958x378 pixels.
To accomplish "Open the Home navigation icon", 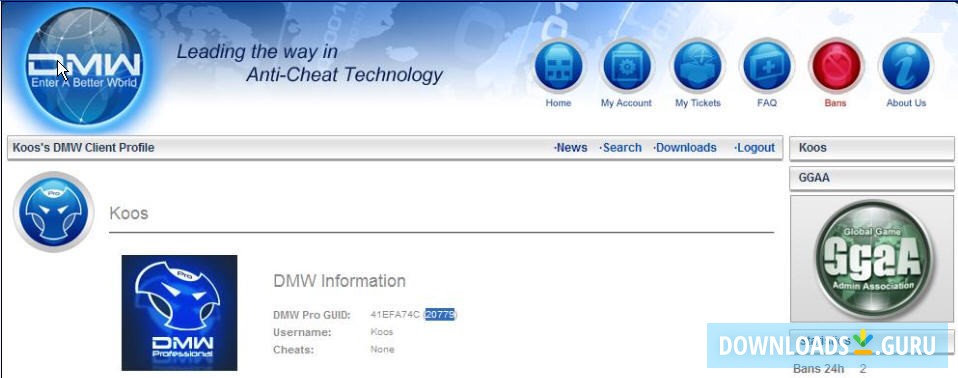I will coord(558,66).
